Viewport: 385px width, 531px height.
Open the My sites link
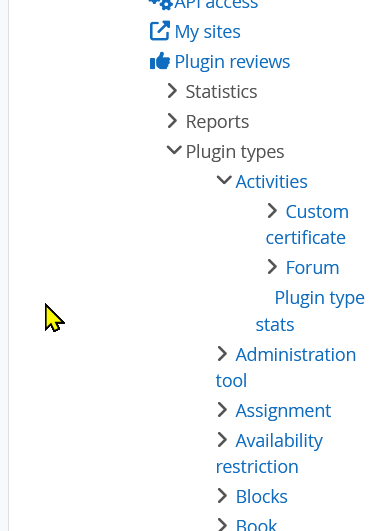(x=208, y=32)
